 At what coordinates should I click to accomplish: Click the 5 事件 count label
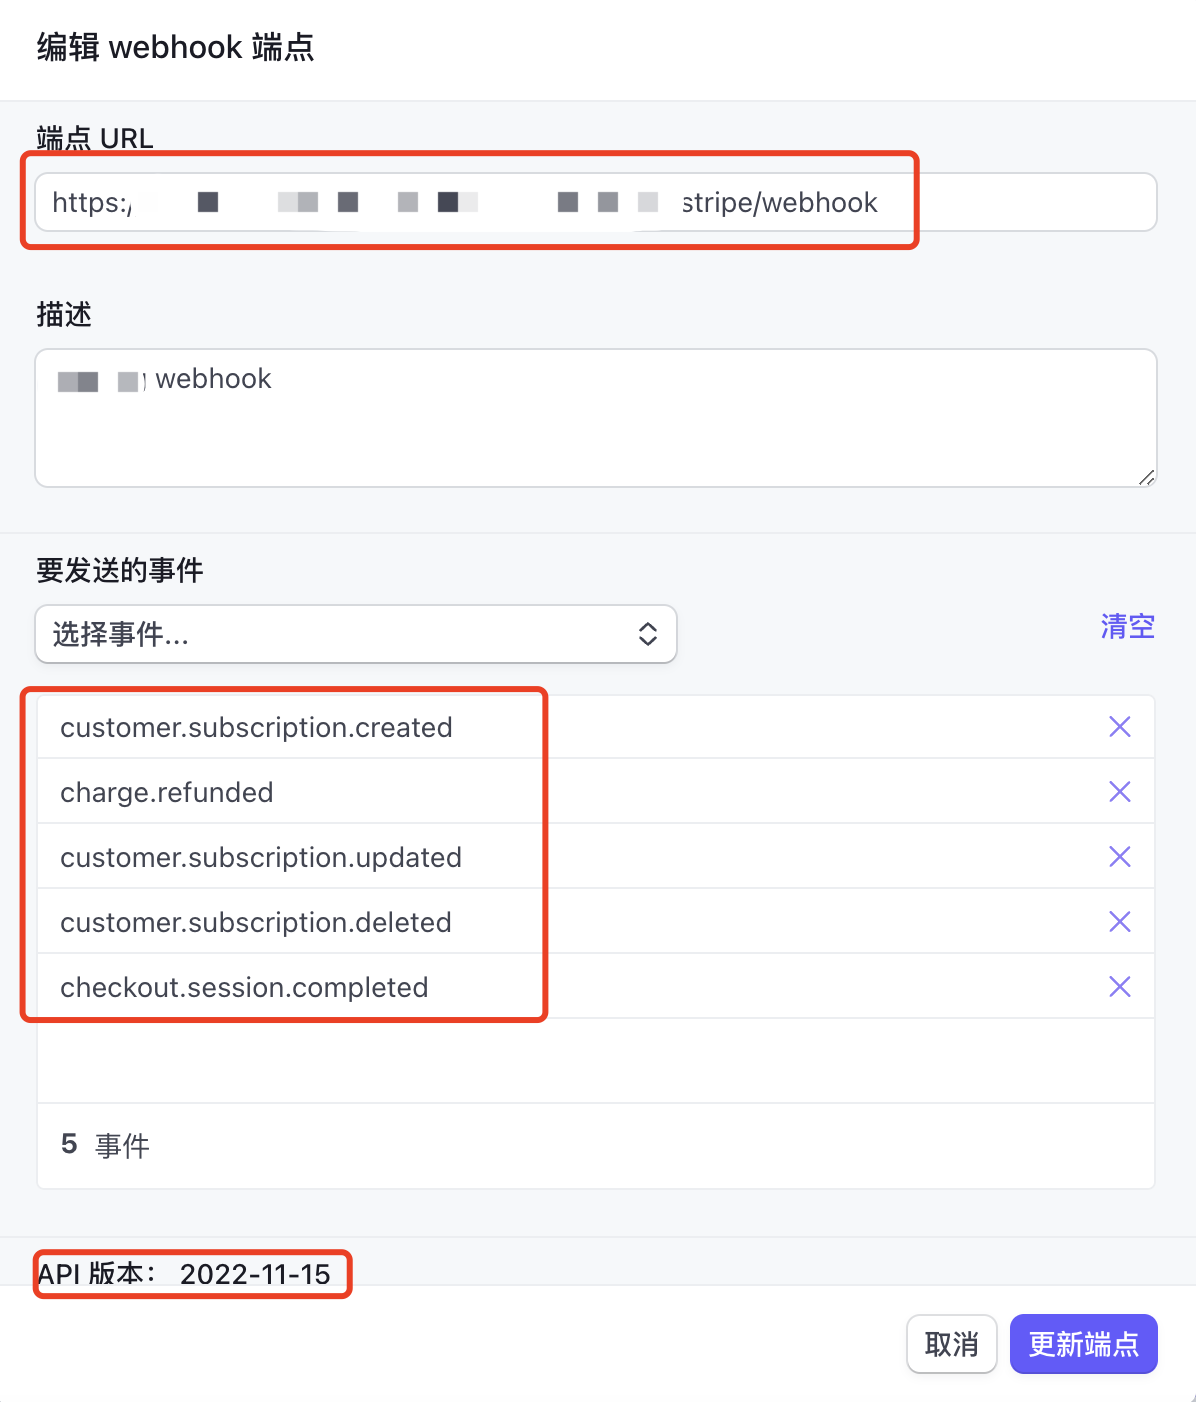click(105, 1145)
